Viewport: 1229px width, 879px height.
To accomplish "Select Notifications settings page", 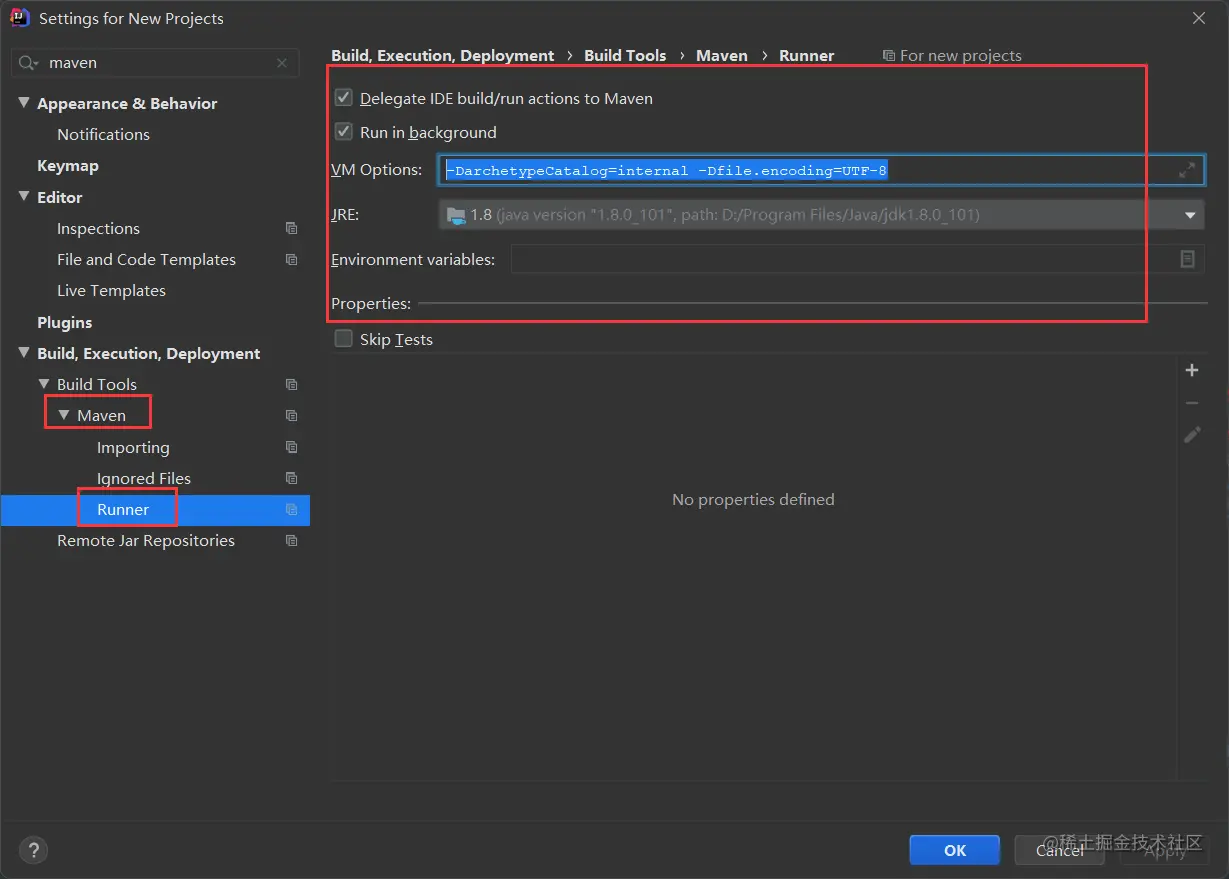I will (103, 135).
